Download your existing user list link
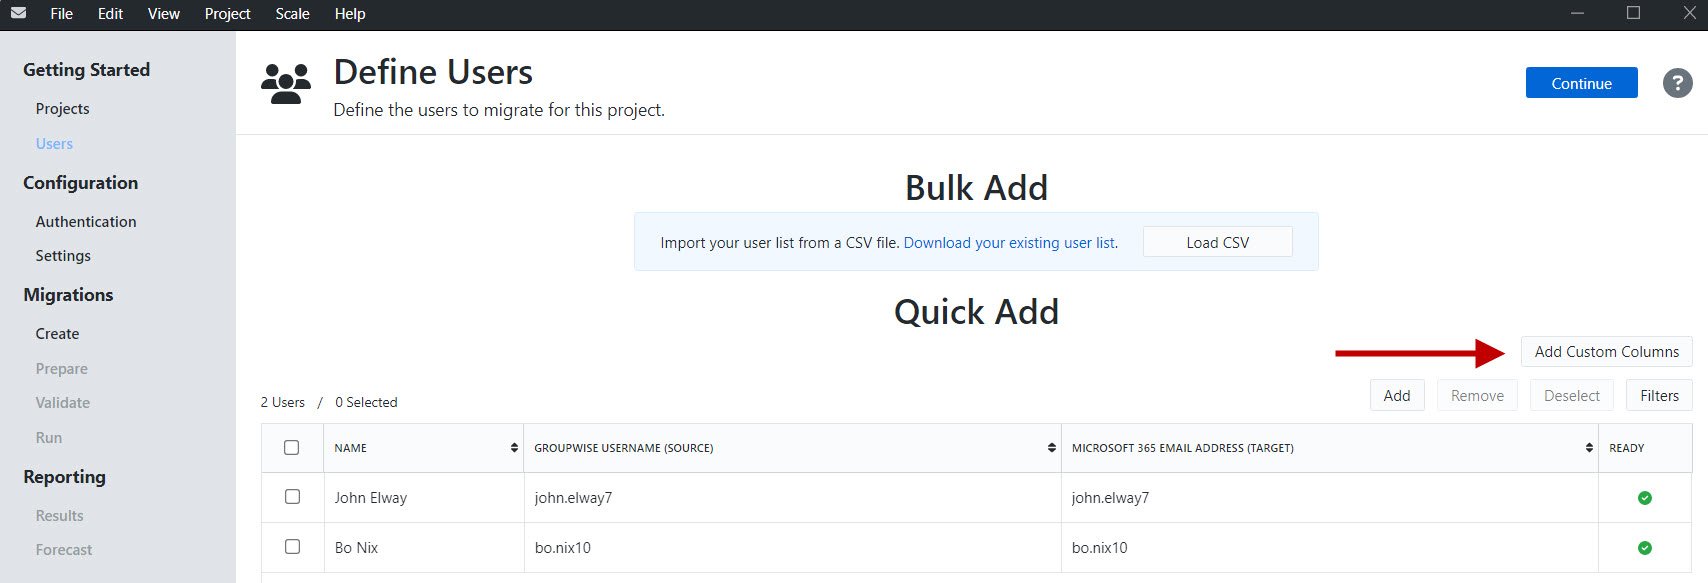Screen dimensions: 1708x583 click(1010, 243)
